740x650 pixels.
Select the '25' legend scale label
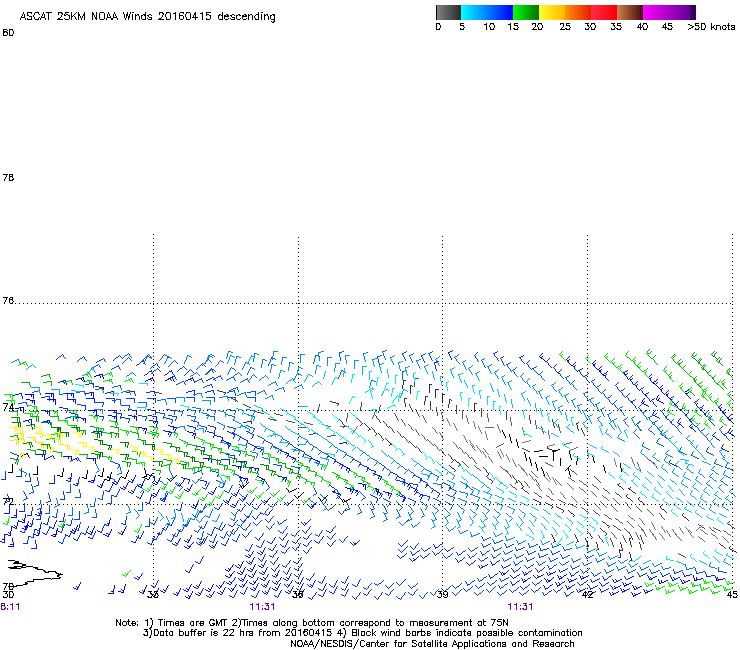(565, 27)
